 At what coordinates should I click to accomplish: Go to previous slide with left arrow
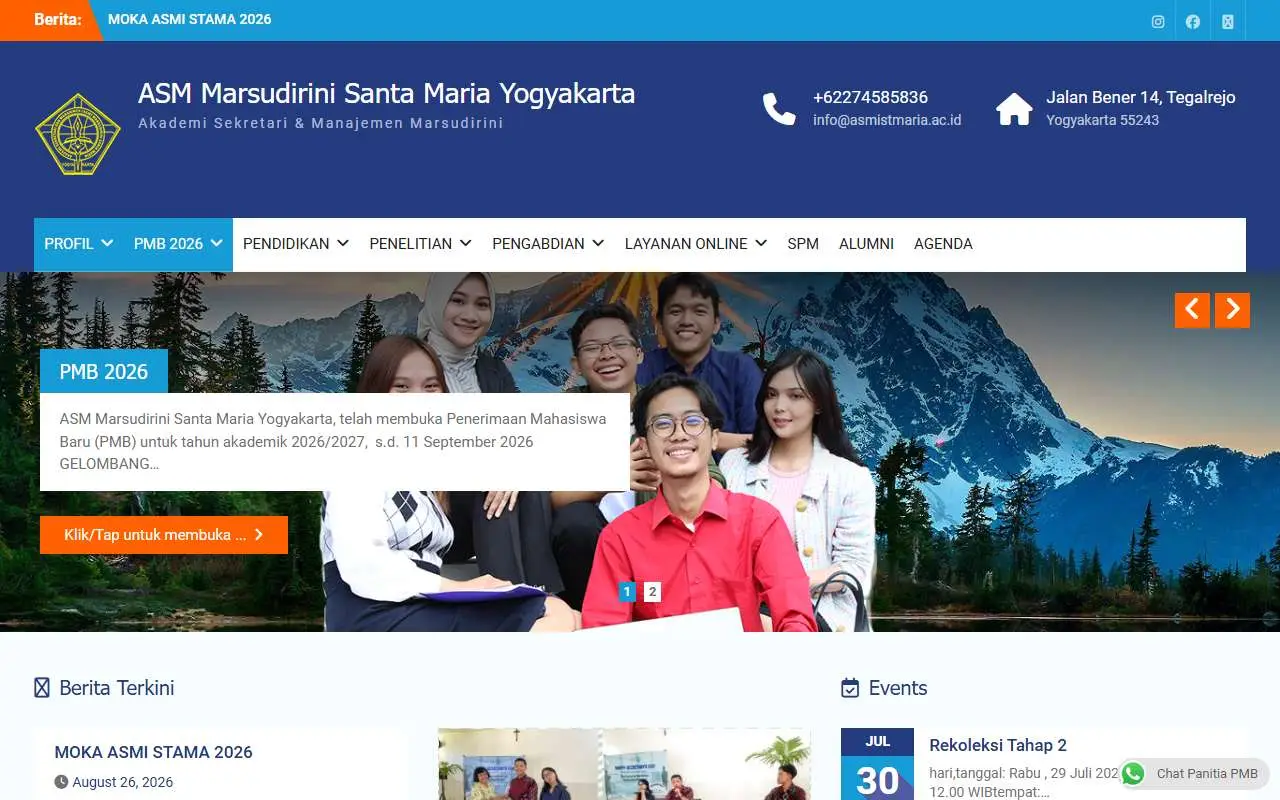(x=1192, y=310)
